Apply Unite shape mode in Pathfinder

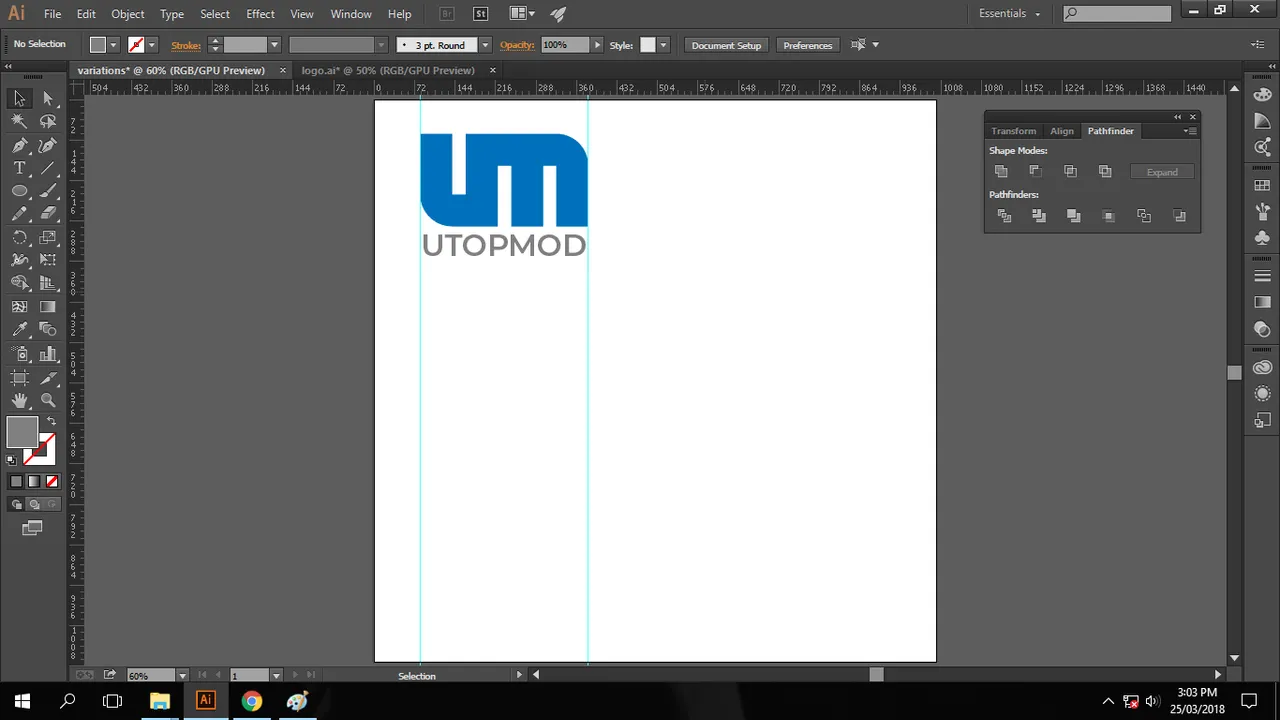tap(1001, 171)
